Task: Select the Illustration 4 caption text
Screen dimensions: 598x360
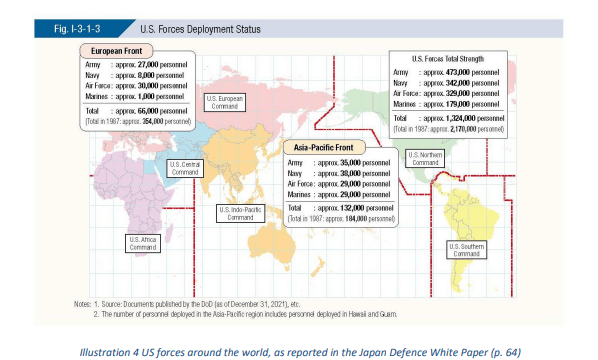Action: point(300,352)
